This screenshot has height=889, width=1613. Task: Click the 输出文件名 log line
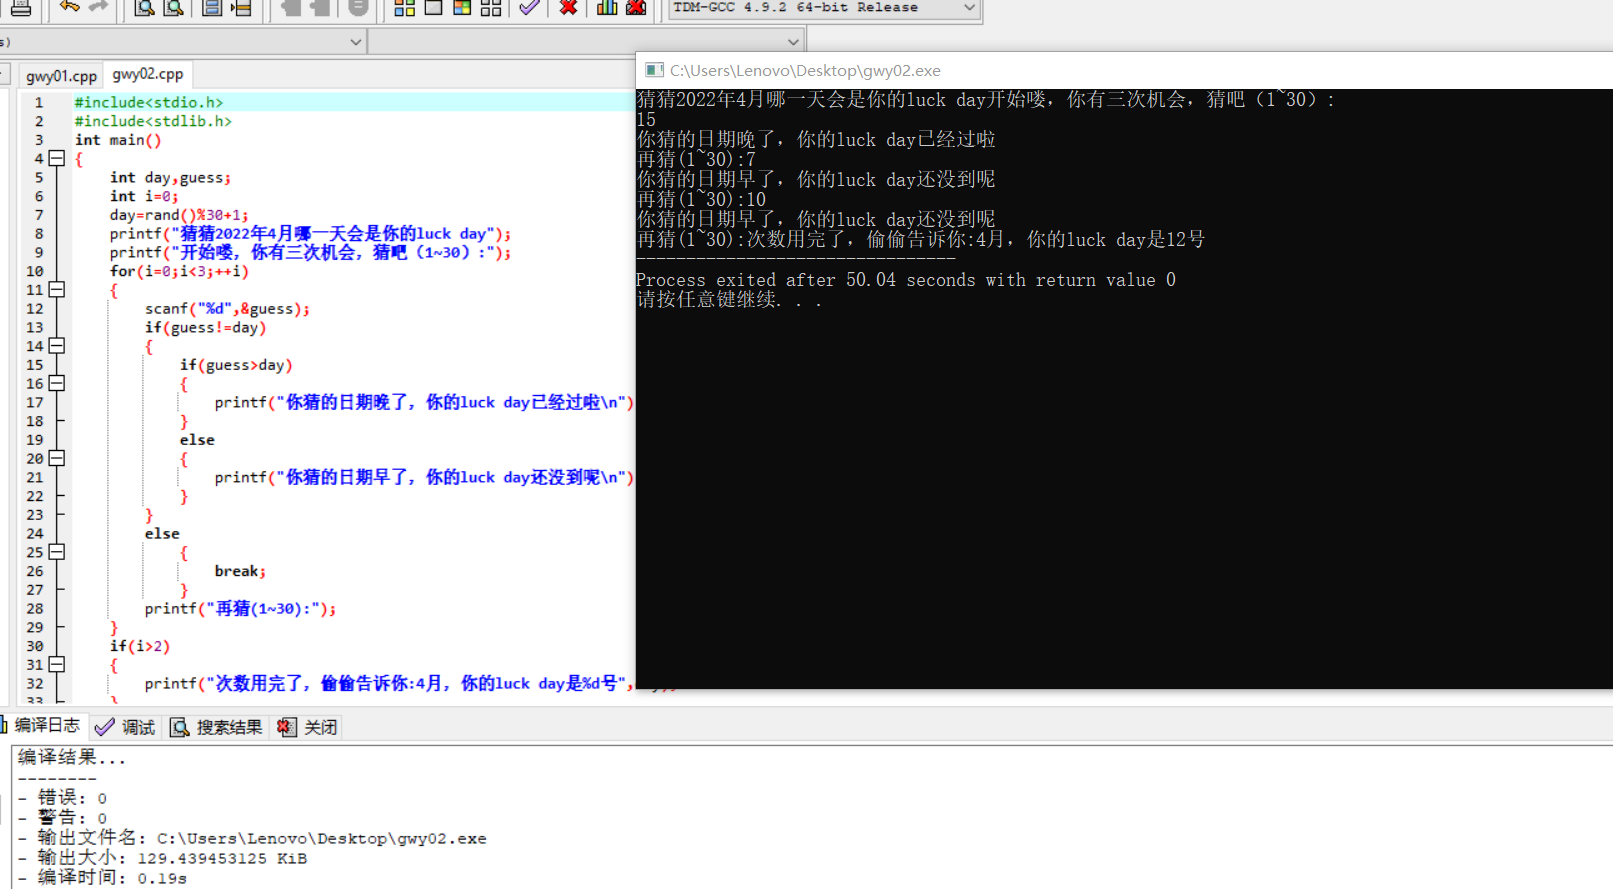coord(252,838)
